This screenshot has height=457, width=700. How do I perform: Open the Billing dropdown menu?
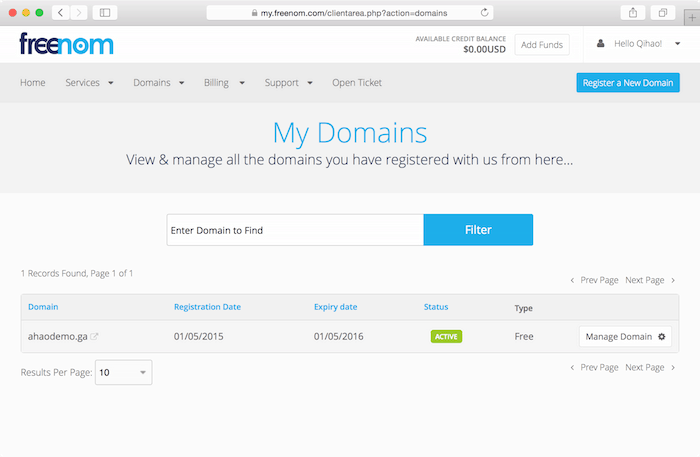coord(225,83)
